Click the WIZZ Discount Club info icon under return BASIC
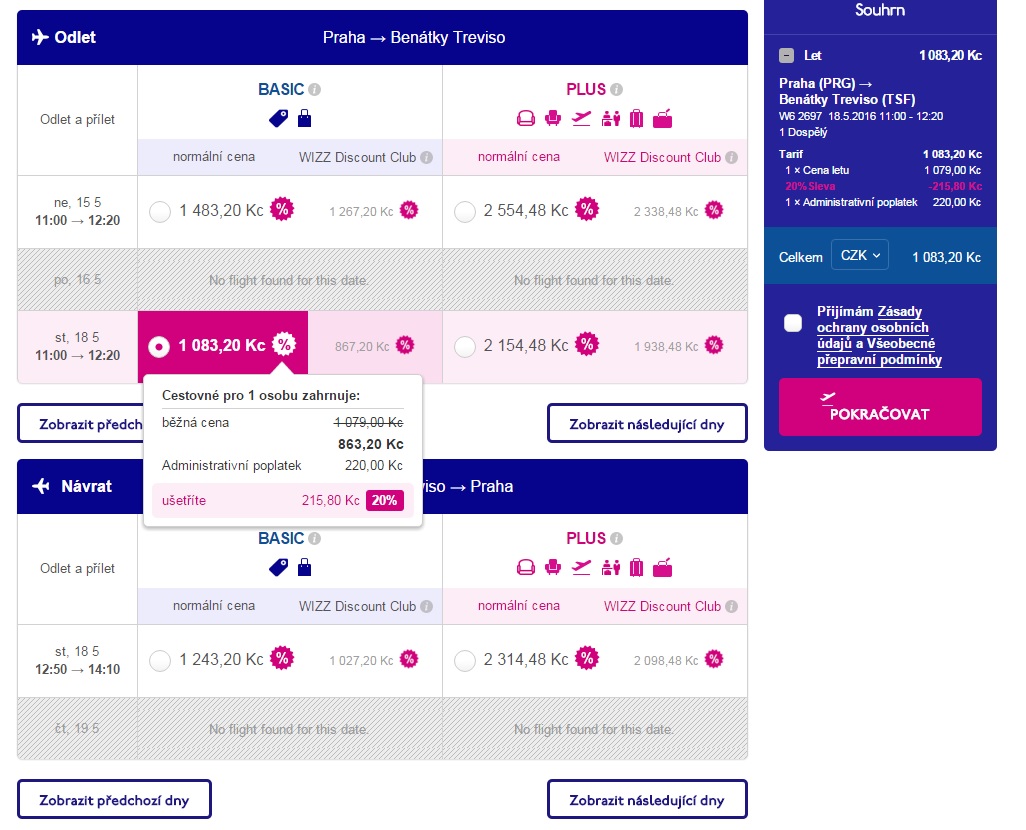 click(x=426, y=606)
